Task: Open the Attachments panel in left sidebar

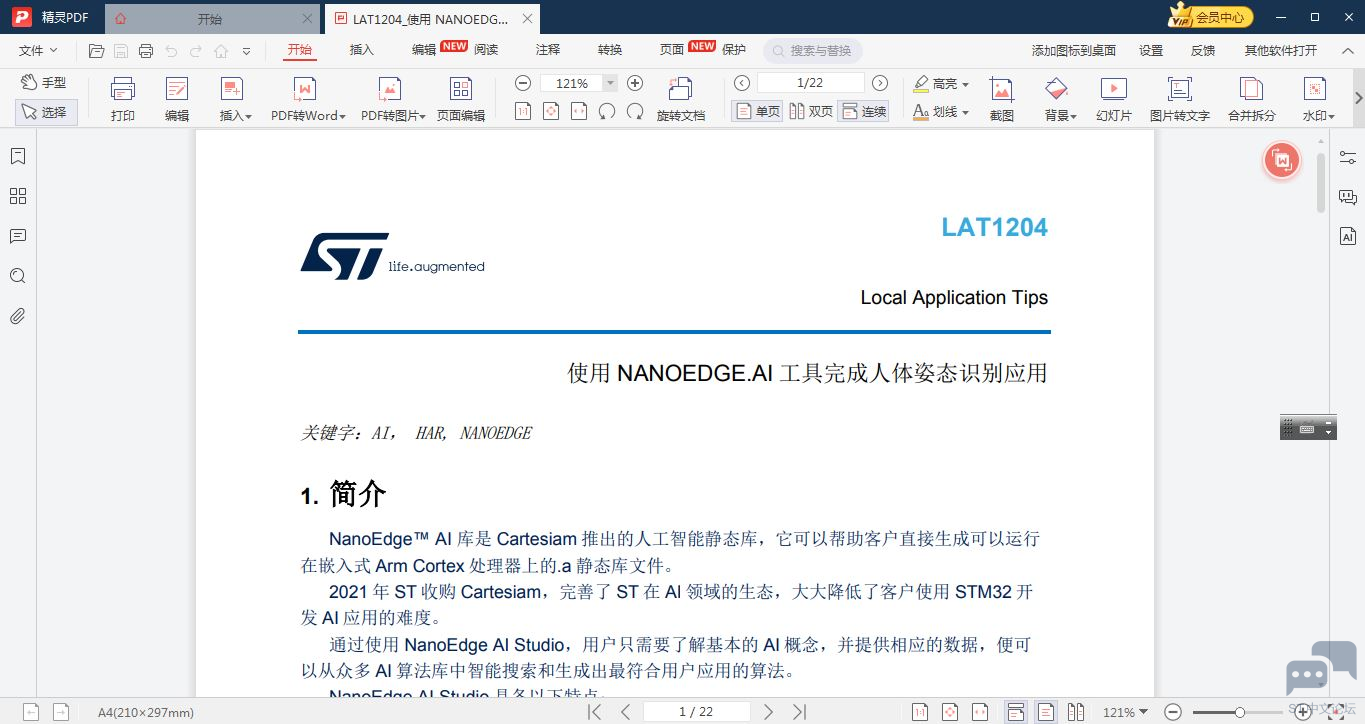Action: click(17, 316)
